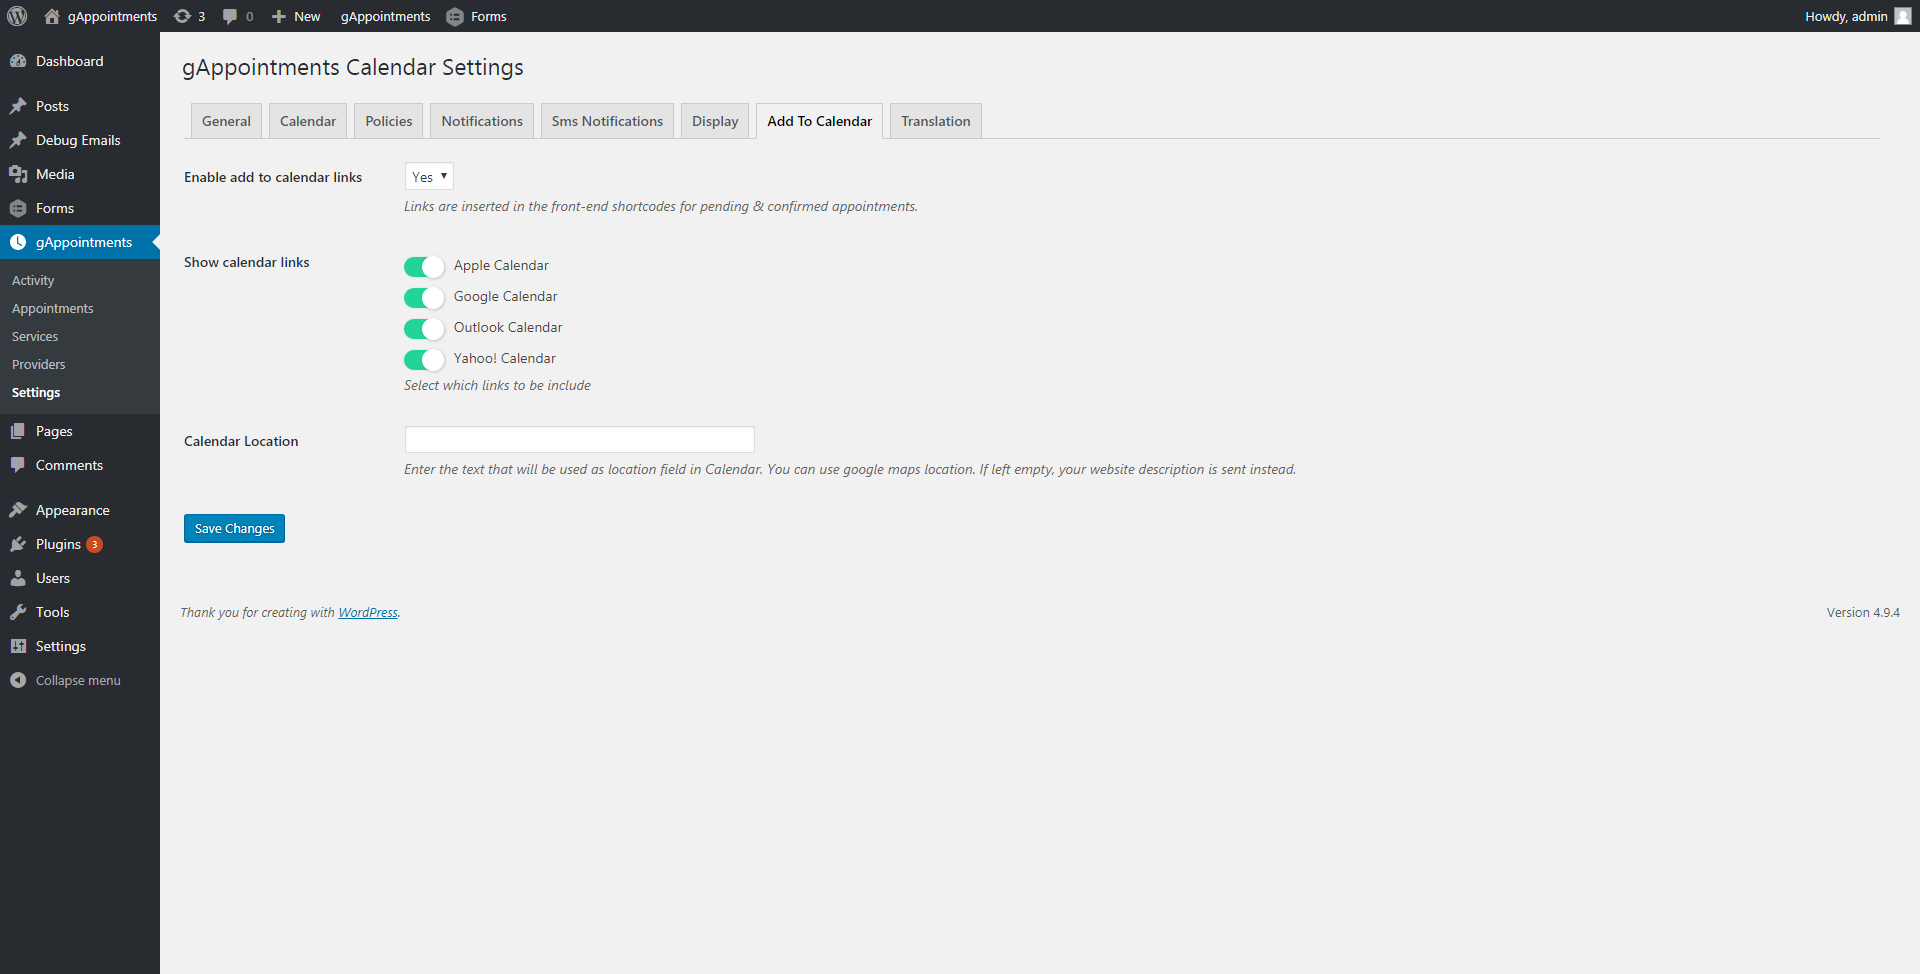The image size is (1920, 974).
Task: Click the Collapse menu arrow icon
Action: point(18,680)
